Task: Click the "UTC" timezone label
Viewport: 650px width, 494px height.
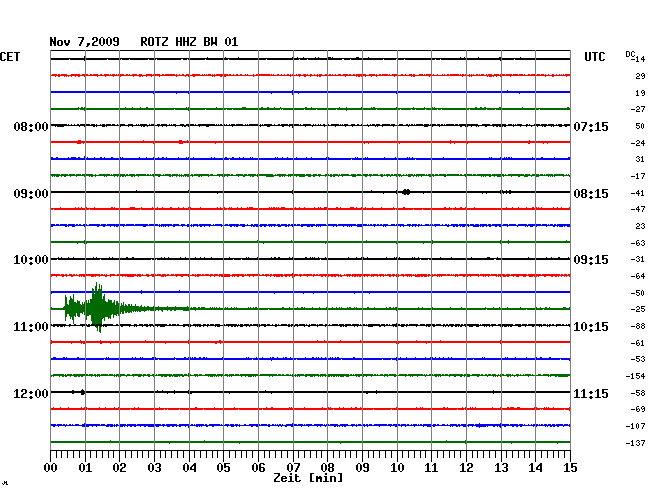Action: click(x=594, y=57)
